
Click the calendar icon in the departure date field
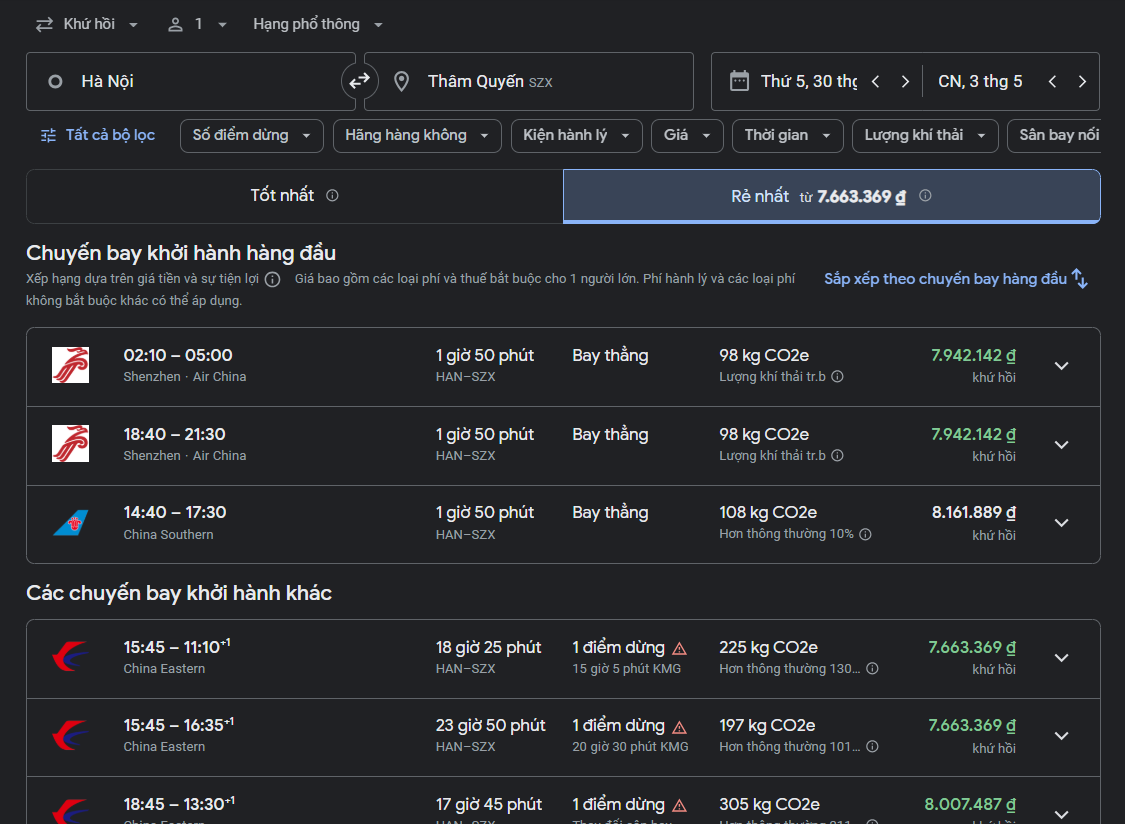[739, 81]
